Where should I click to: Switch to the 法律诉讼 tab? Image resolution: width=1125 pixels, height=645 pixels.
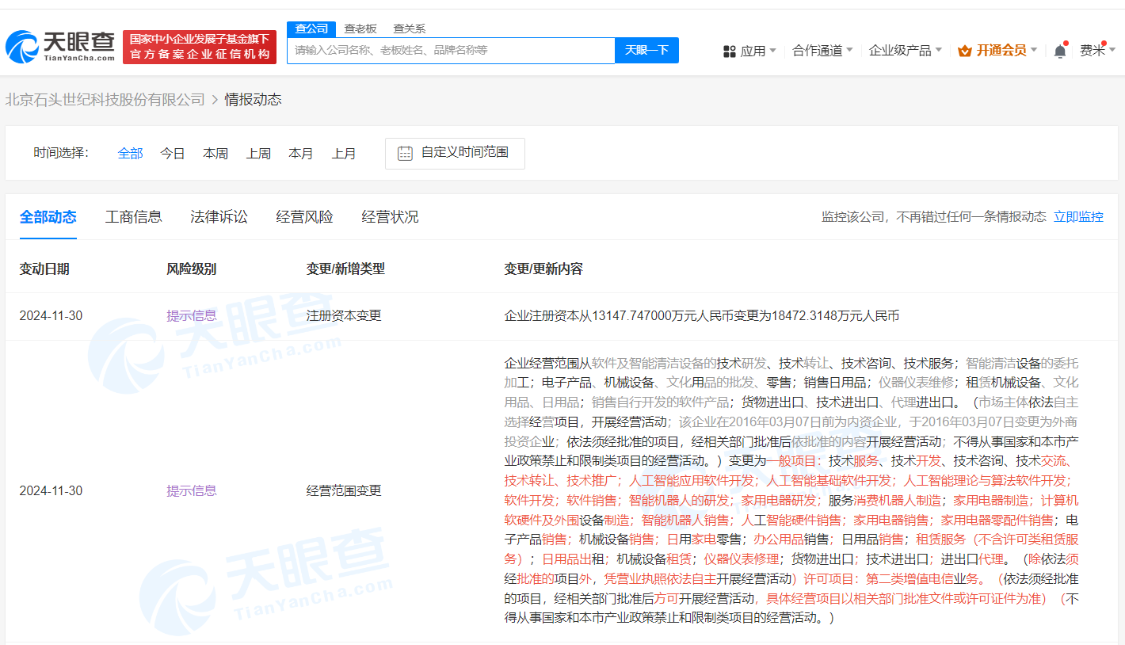[216, 214]
